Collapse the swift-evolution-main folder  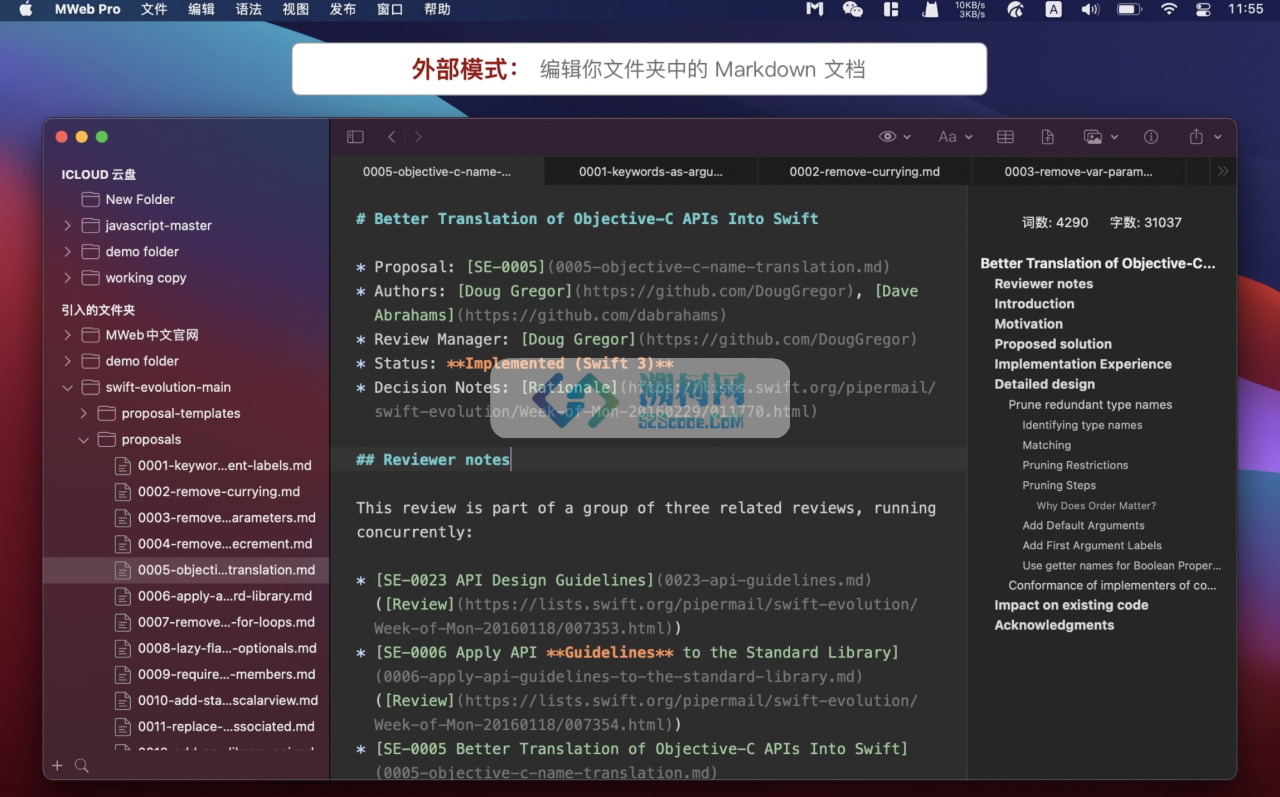(x=67, y=387)
